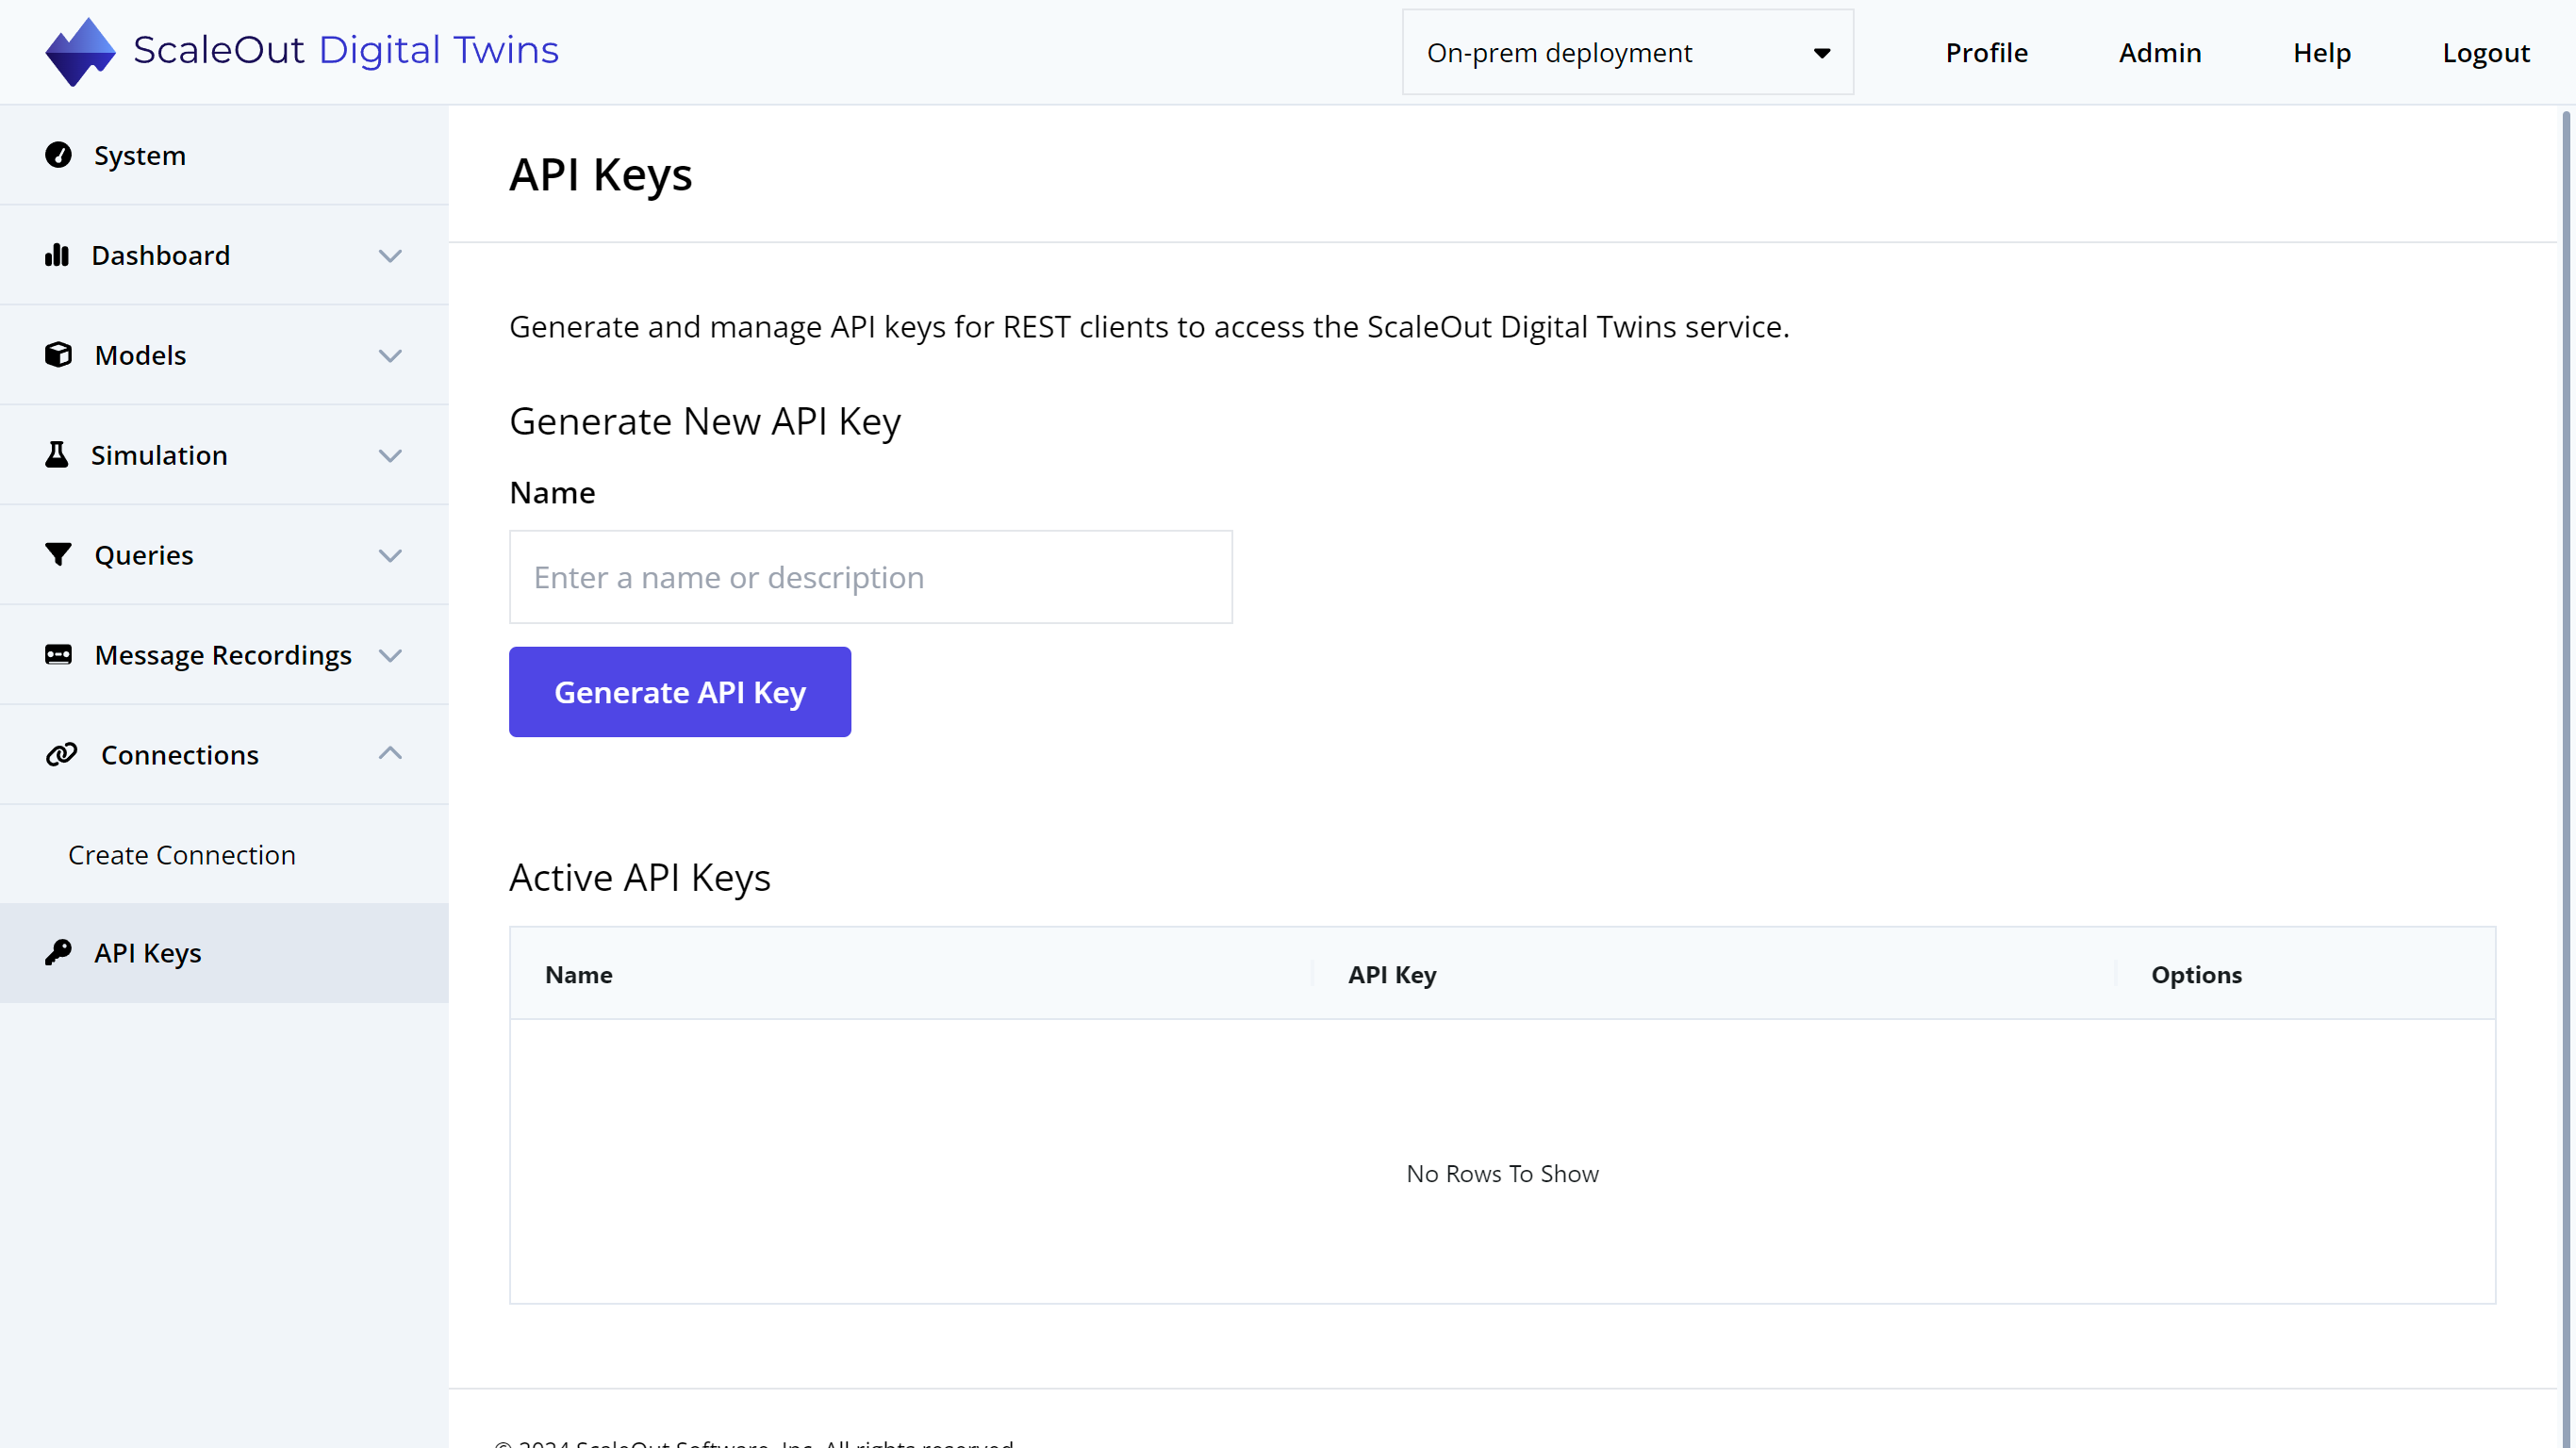Click the Simulation flask icon

point(57,455)
